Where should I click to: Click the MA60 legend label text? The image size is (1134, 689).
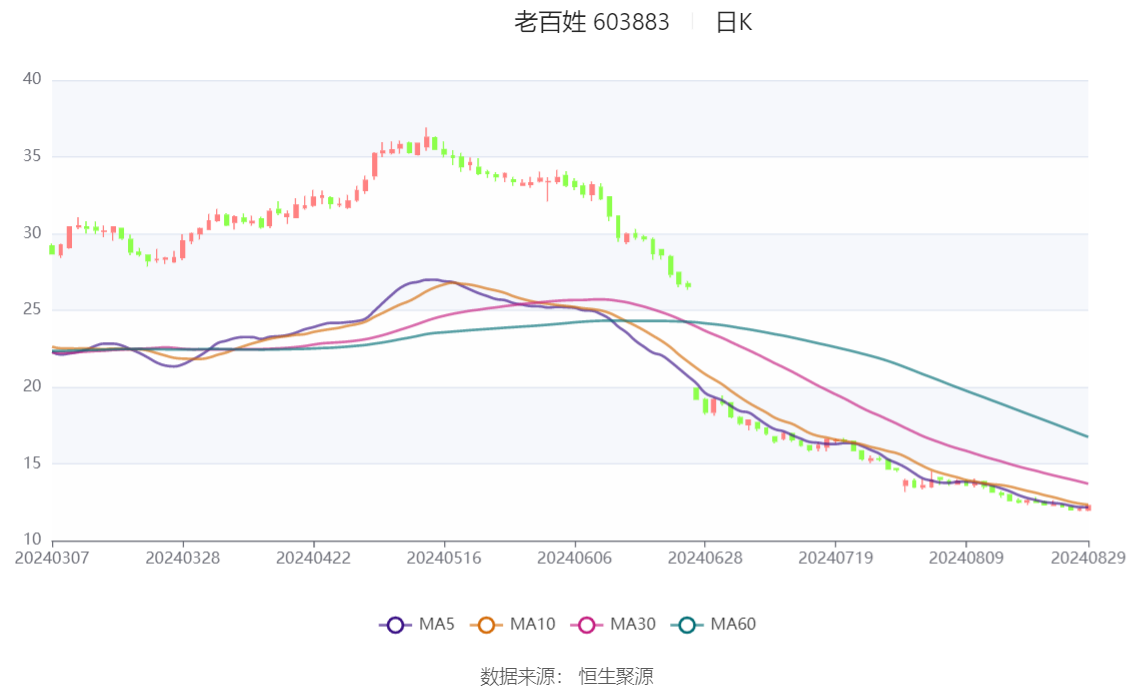tap(733, 625)
